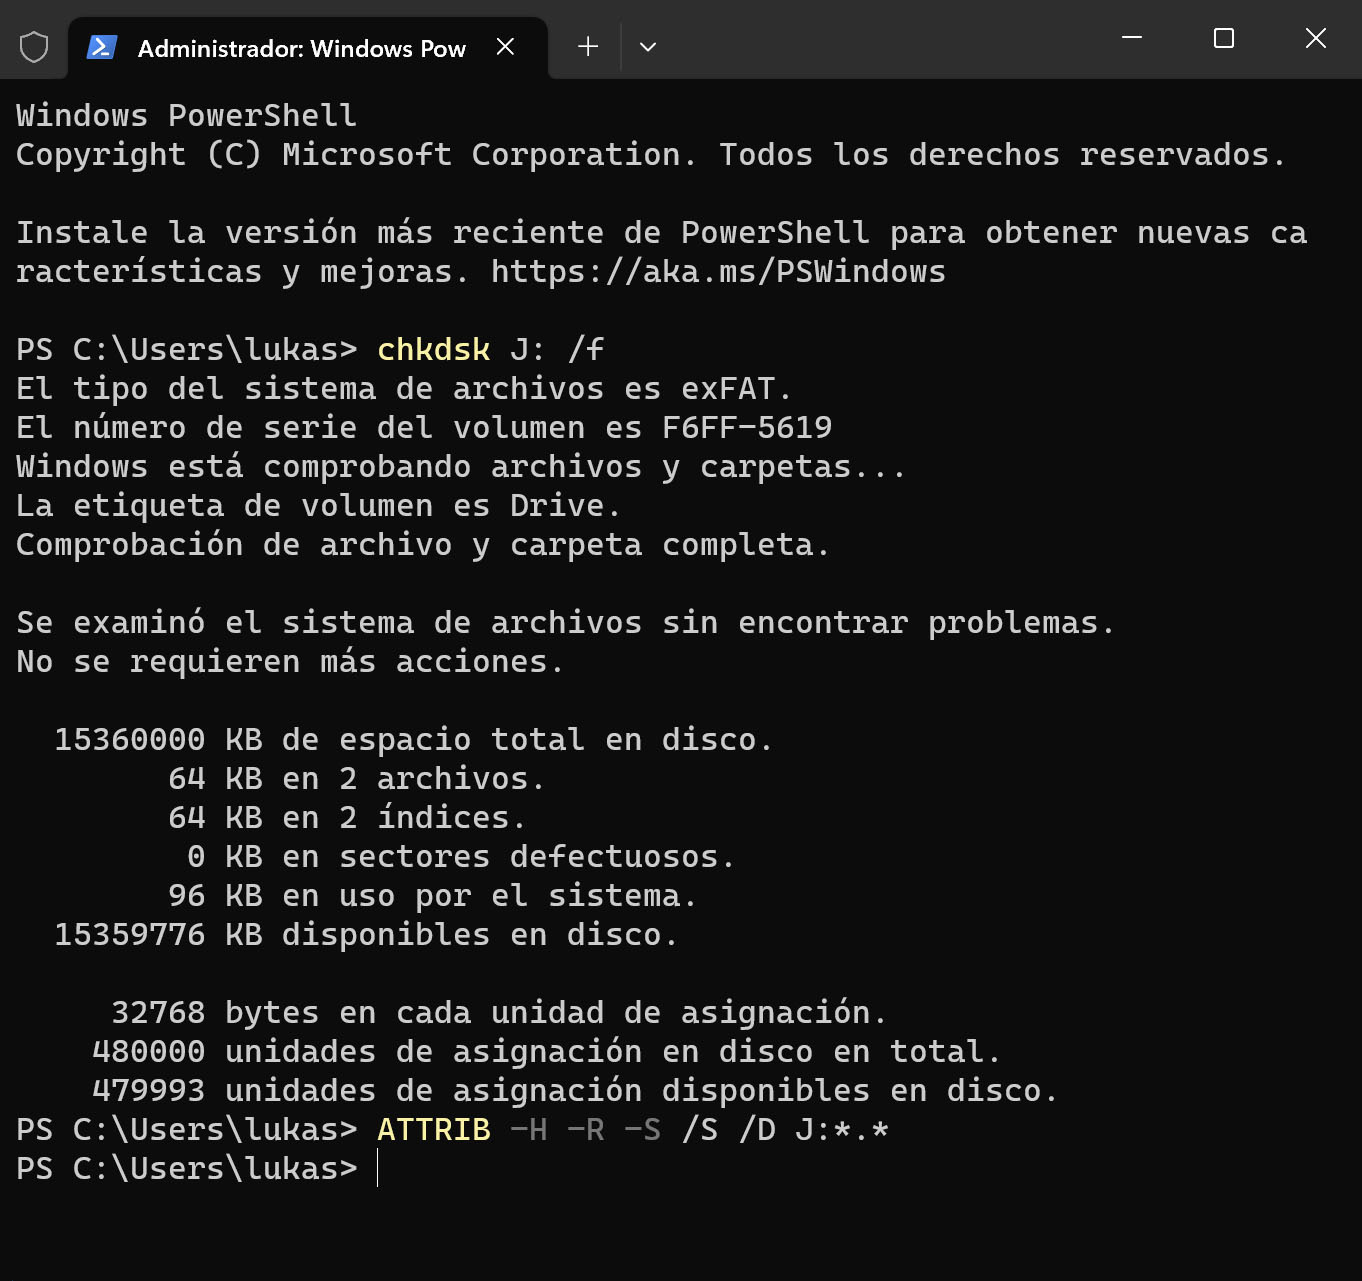The image size is (1362, 1281).
Task: Click the Copyright Microsoft Corporation line
Action: tap(651, 155)
